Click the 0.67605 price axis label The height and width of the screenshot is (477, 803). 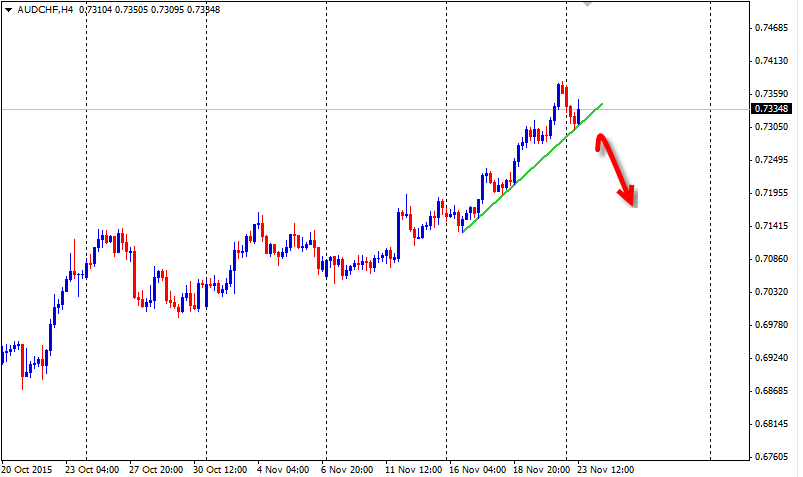pyautogui.click(x=772, y=457)
